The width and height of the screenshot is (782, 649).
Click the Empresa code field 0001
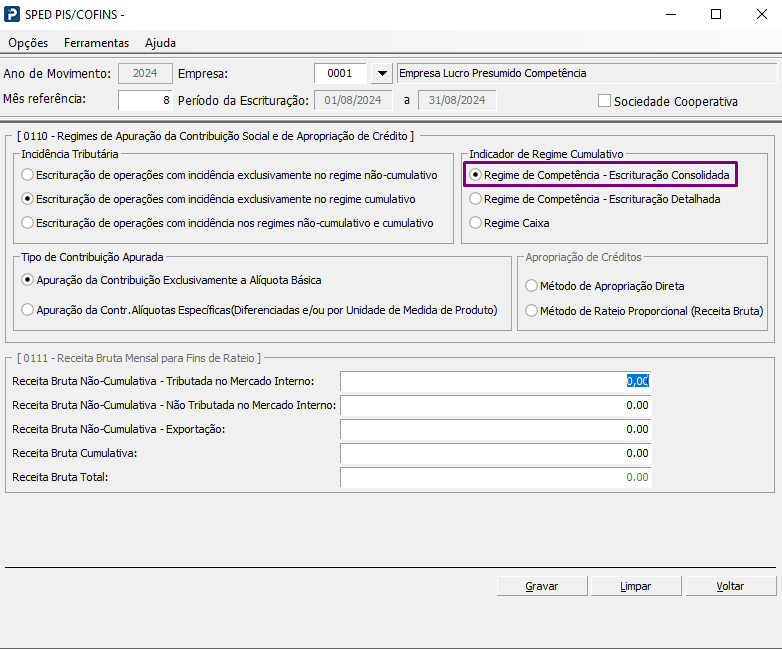(x=340, y=73)
